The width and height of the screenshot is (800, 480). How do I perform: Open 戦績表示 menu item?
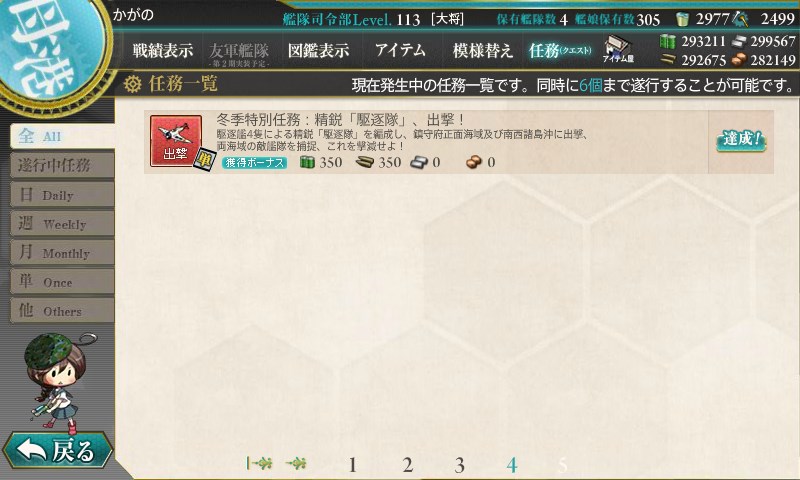[x=163, y=50]
